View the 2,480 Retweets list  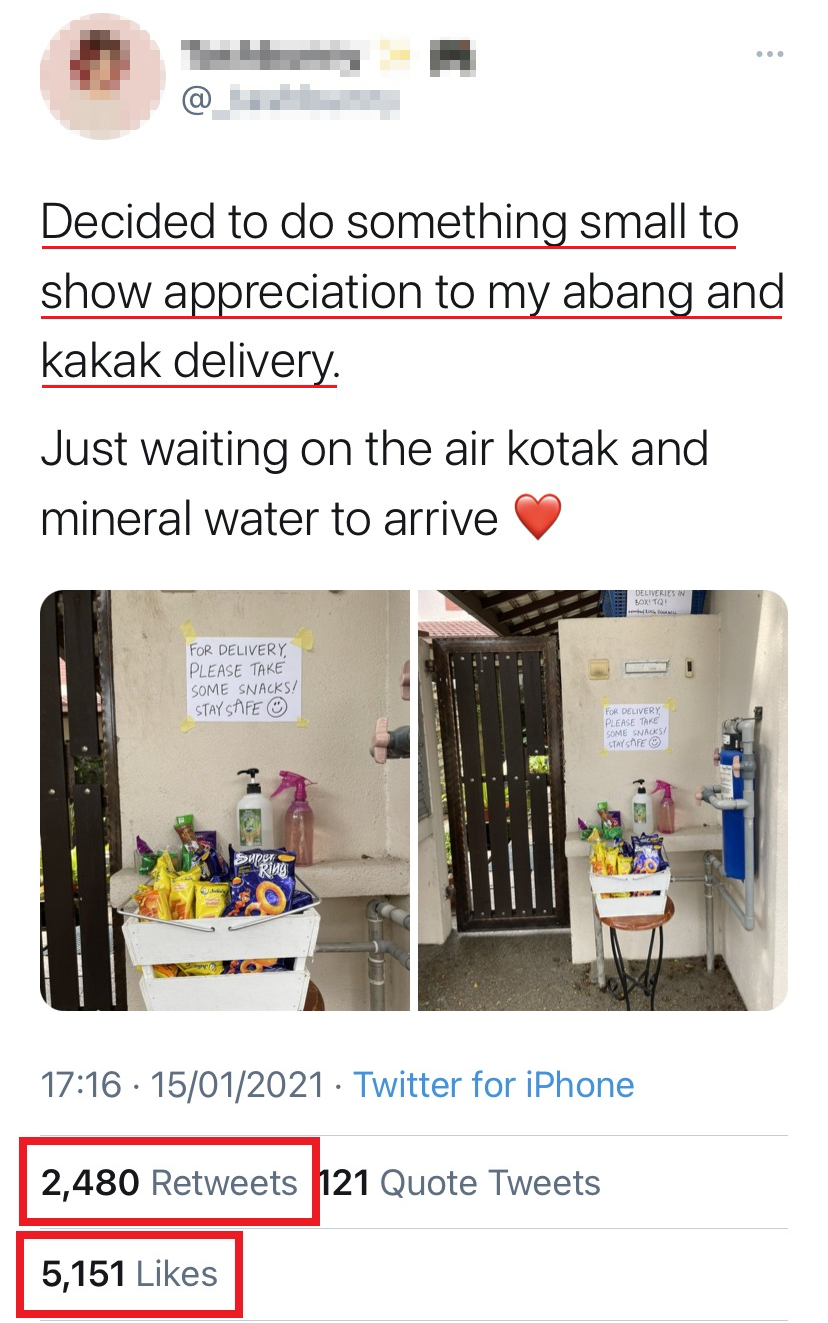point(169,1183)
